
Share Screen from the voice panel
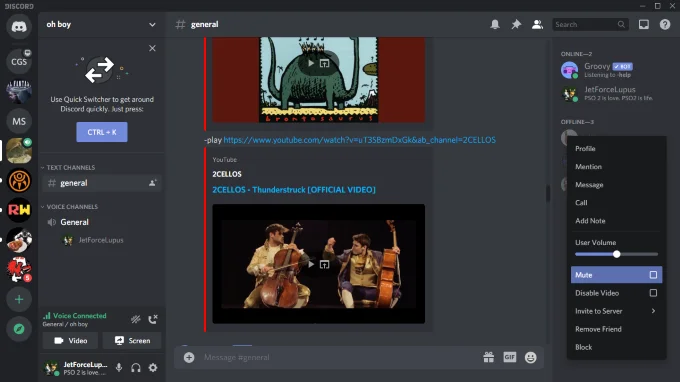(x=132, y=341)
